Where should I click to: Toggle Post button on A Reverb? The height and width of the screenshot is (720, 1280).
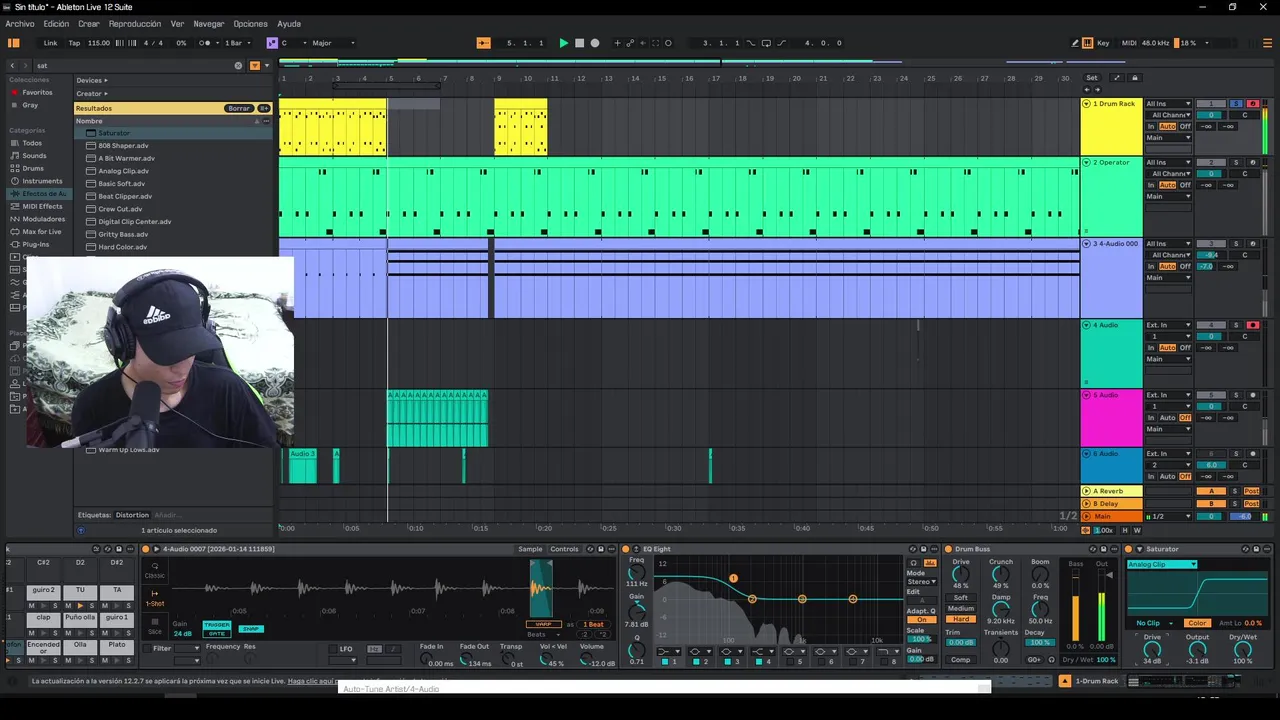click(x=1252, y=491)
